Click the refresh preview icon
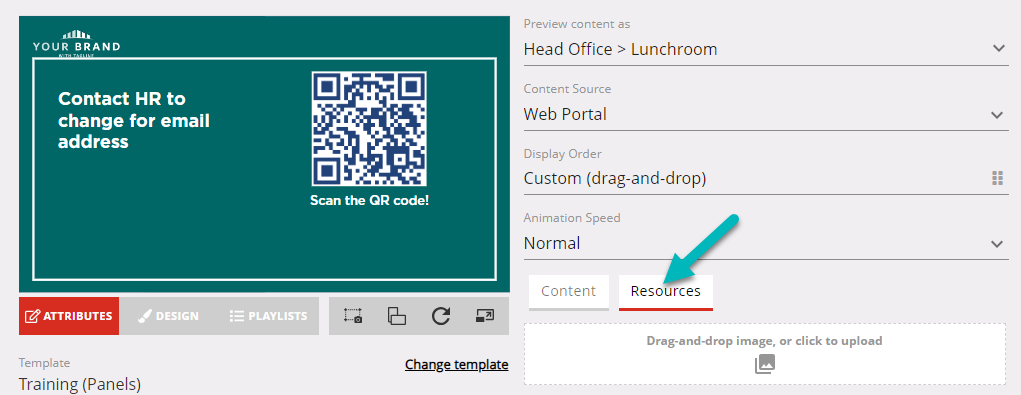1021x395 pixels. click(441, 316)
